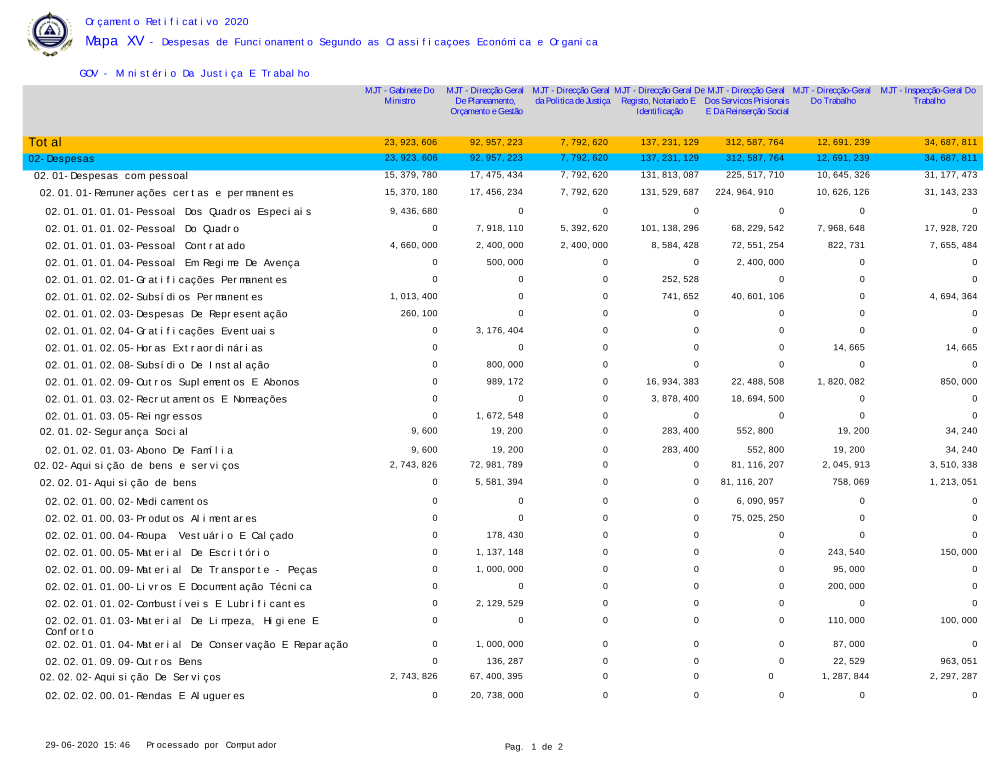The width and height of the screenshot is (1000, 773).
Task: Click the '02.01.02-Segurança Social' row label
Action: (103, 431)
